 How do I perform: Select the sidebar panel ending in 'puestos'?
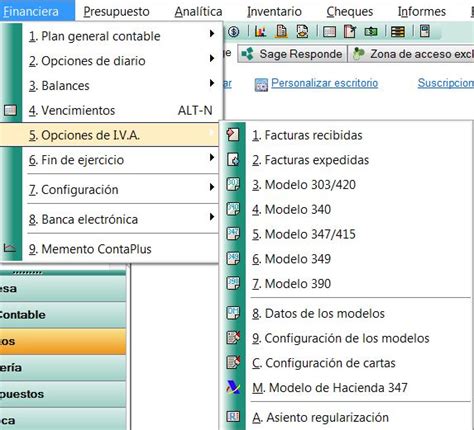pyautogui.click(x=63, y=394)
